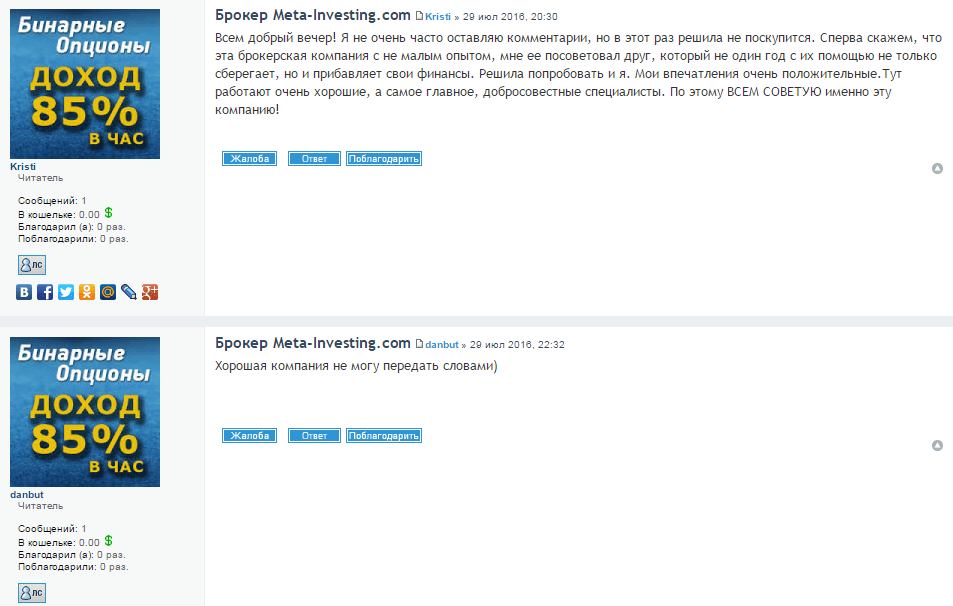Open danbut's binary options avatar image
Image resolution: width=953 pixels, height=606 pixels.
[x=85, y=412]
